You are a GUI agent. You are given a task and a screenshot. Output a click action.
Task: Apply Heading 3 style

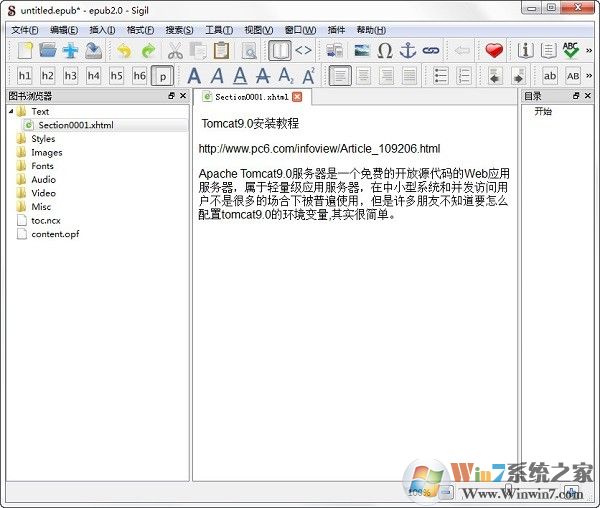70,76
